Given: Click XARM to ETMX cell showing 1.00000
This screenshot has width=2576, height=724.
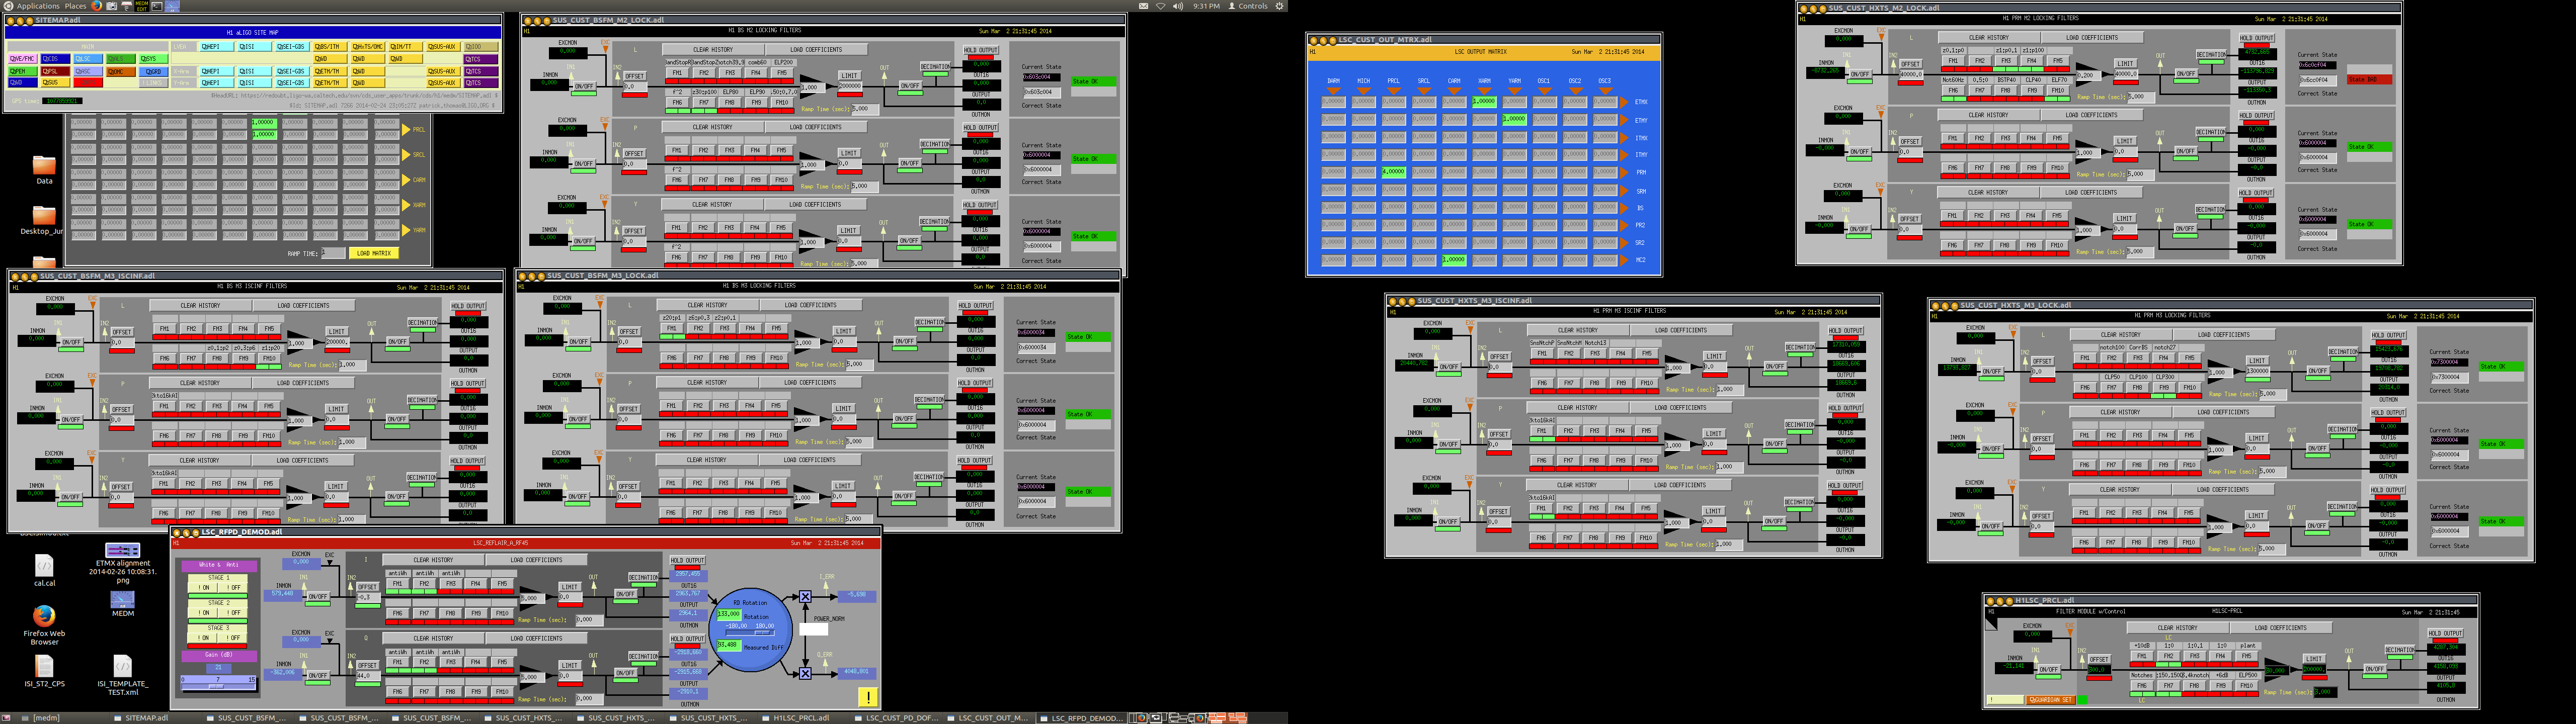Looking at the screenshot, I should pyautogui.click(x=1485, y=102).
